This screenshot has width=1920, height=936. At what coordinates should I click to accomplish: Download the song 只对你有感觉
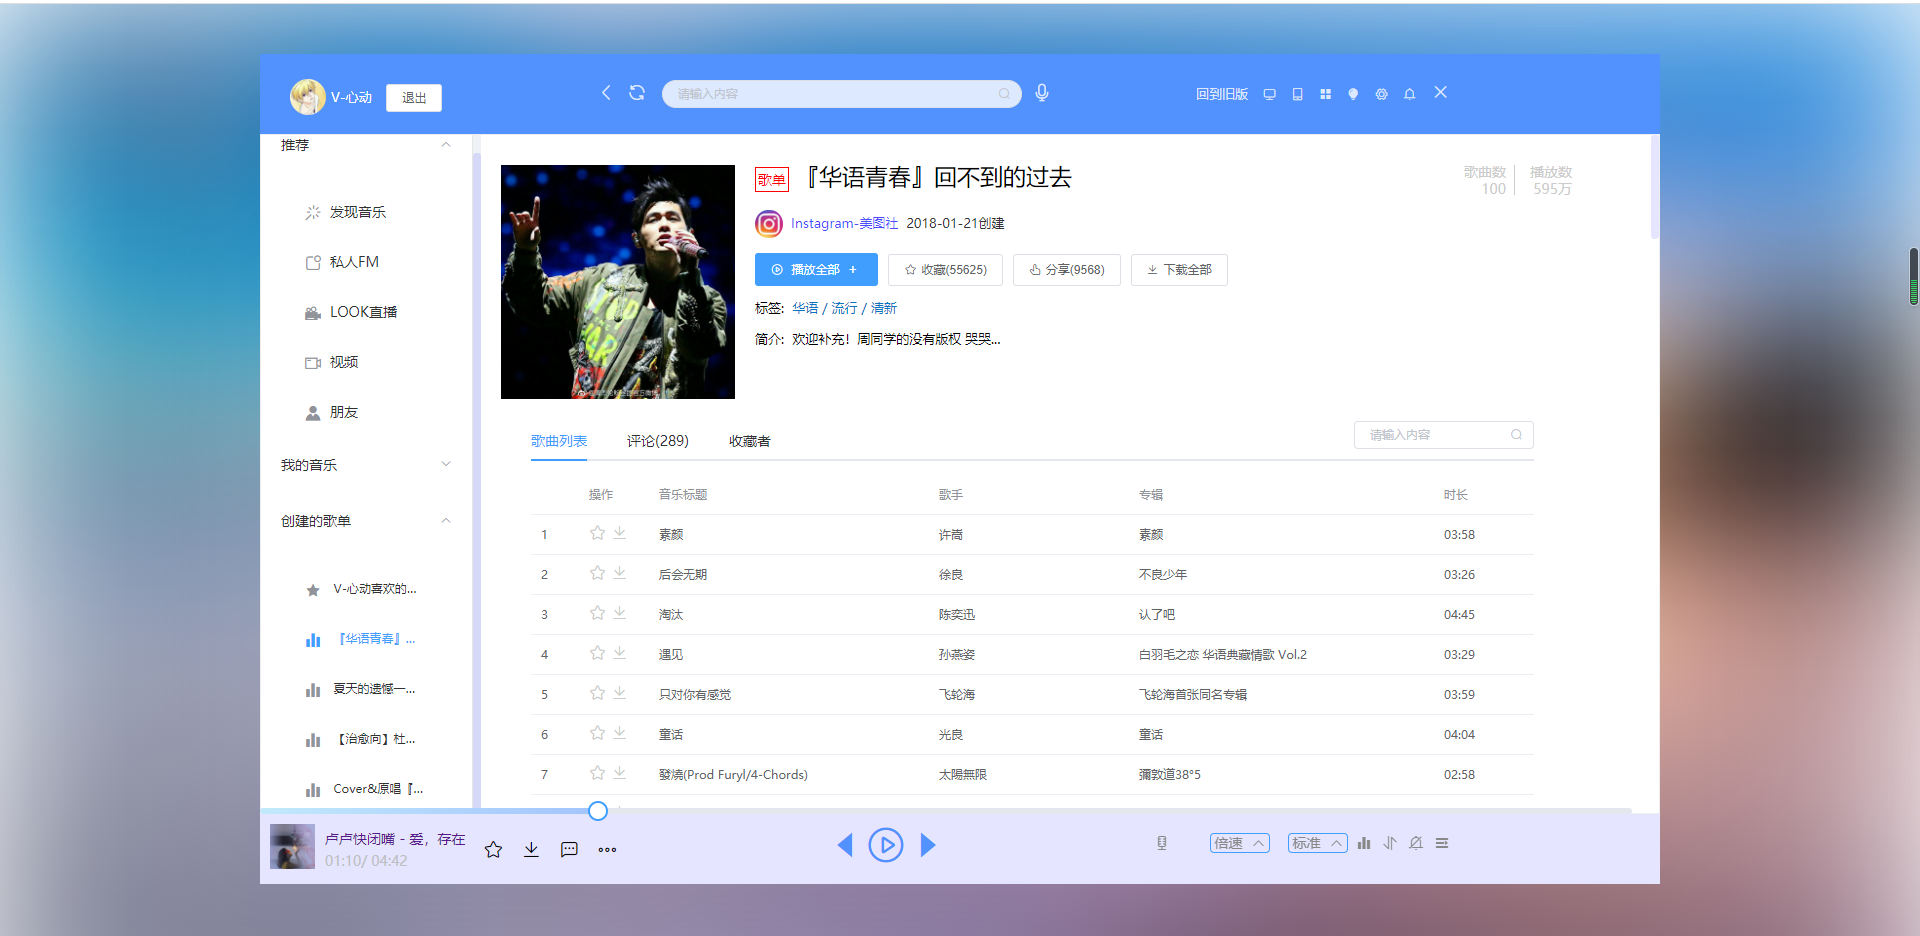[620, 693]
